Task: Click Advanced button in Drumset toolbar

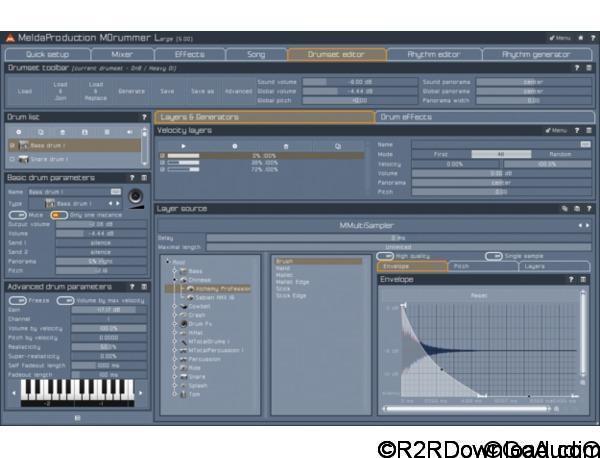Action: 238,91
